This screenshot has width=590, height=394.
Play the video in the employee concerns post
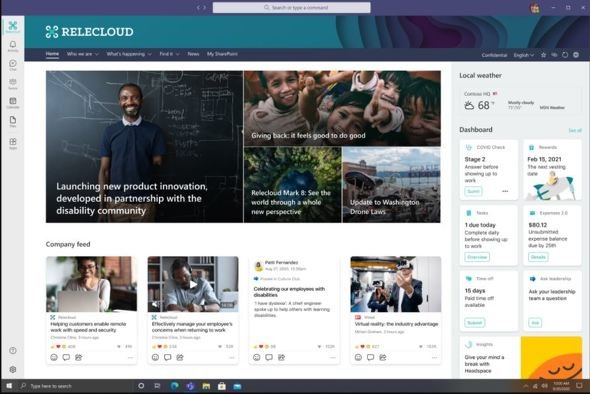[193, 284]
